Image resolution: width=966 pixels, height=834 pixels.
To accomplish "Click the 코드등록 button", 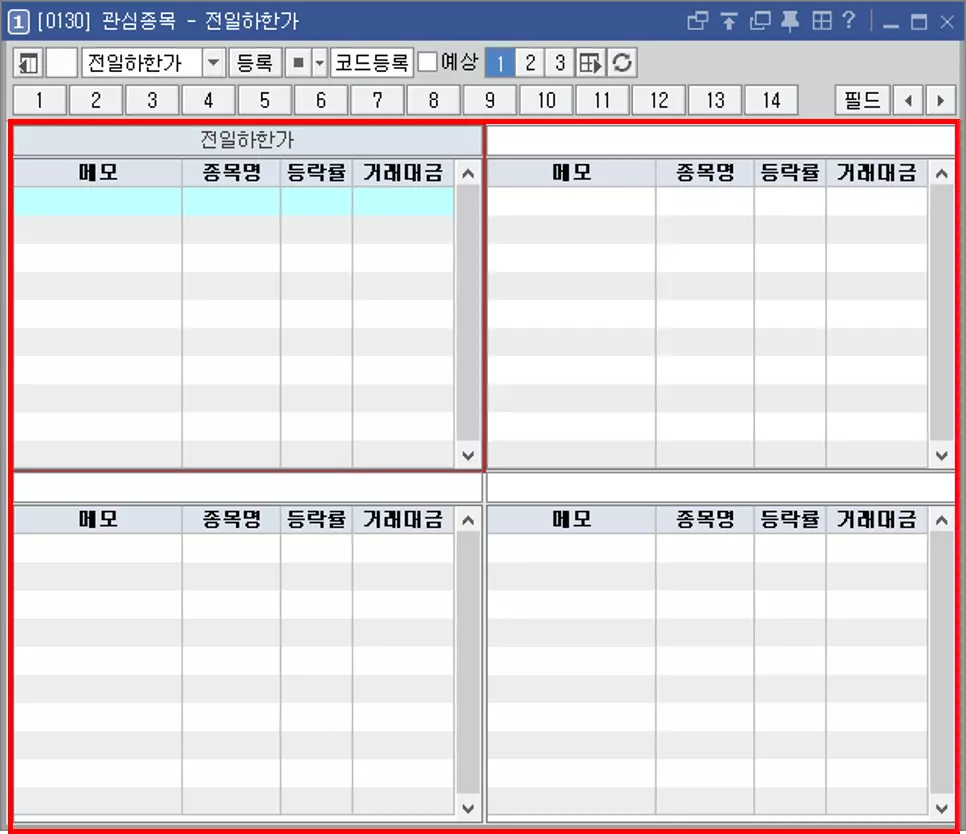I will point(371,63).
